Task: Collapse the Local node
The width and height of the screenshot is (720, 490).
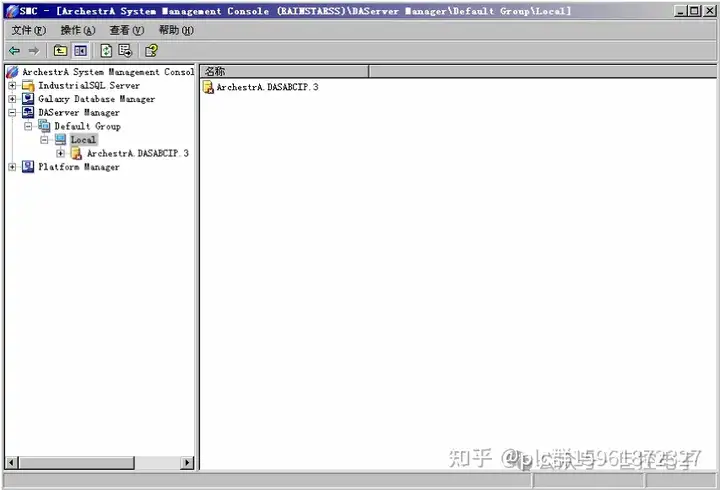Action: pos(45,140)
